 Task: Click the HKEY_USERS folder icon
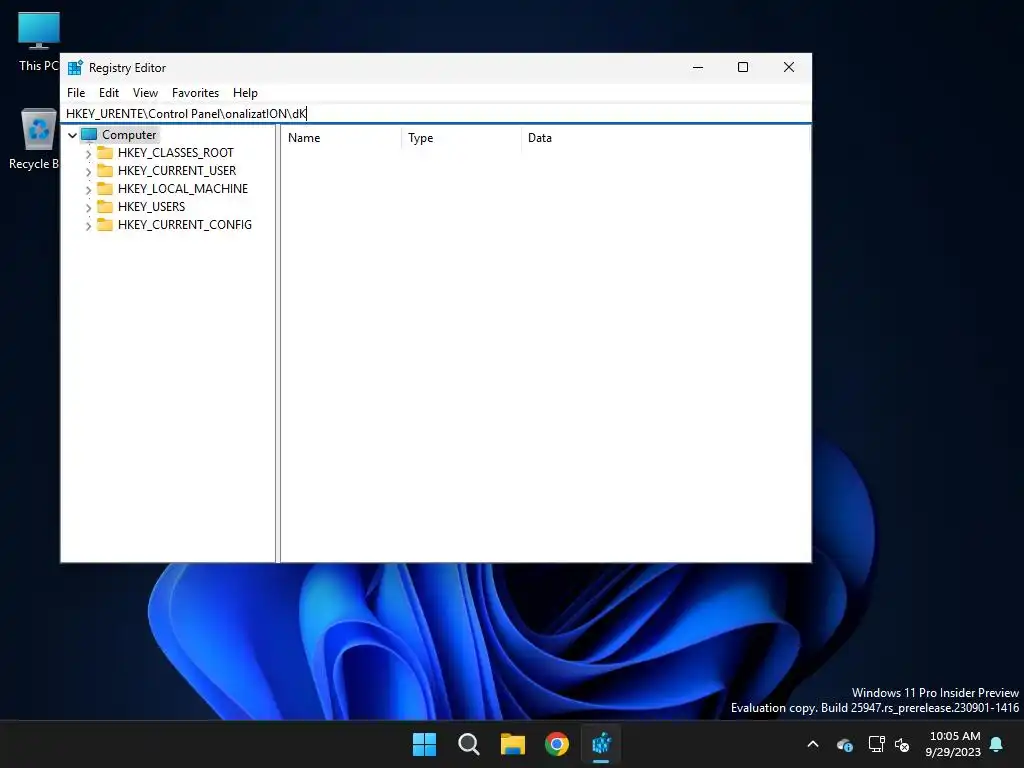(x=104, y=206)
